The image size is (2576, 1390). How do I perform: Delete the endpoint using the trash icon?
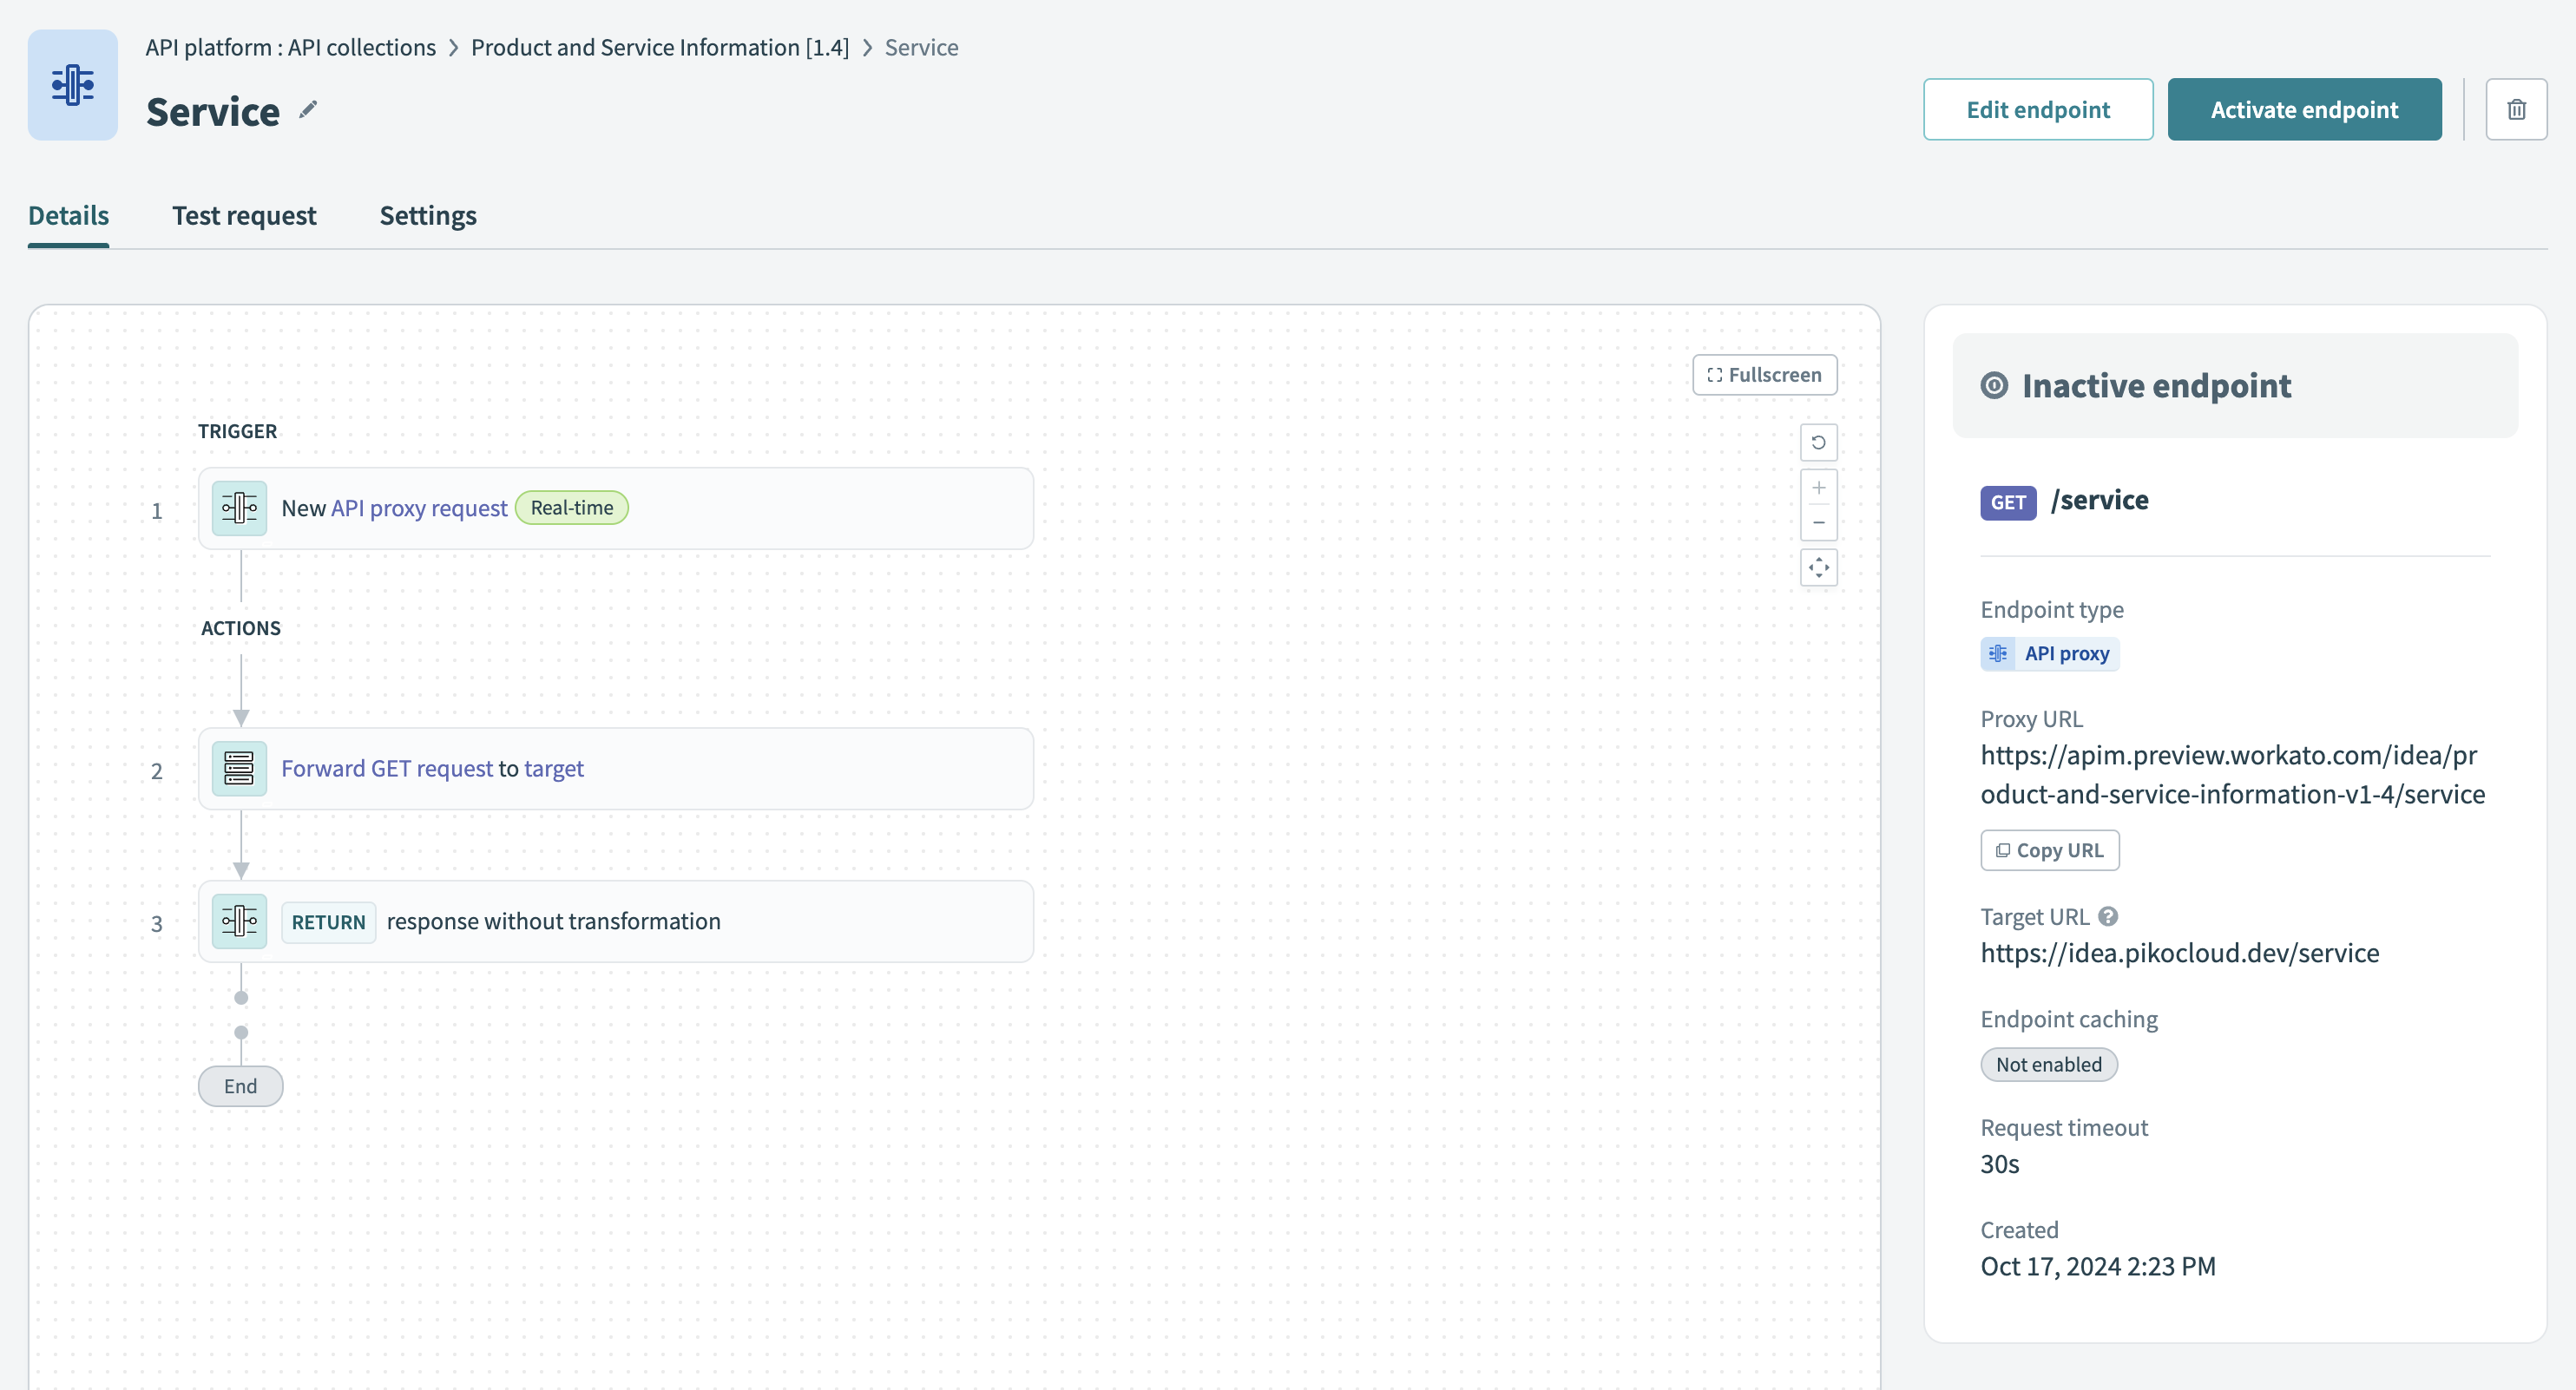2517,109
